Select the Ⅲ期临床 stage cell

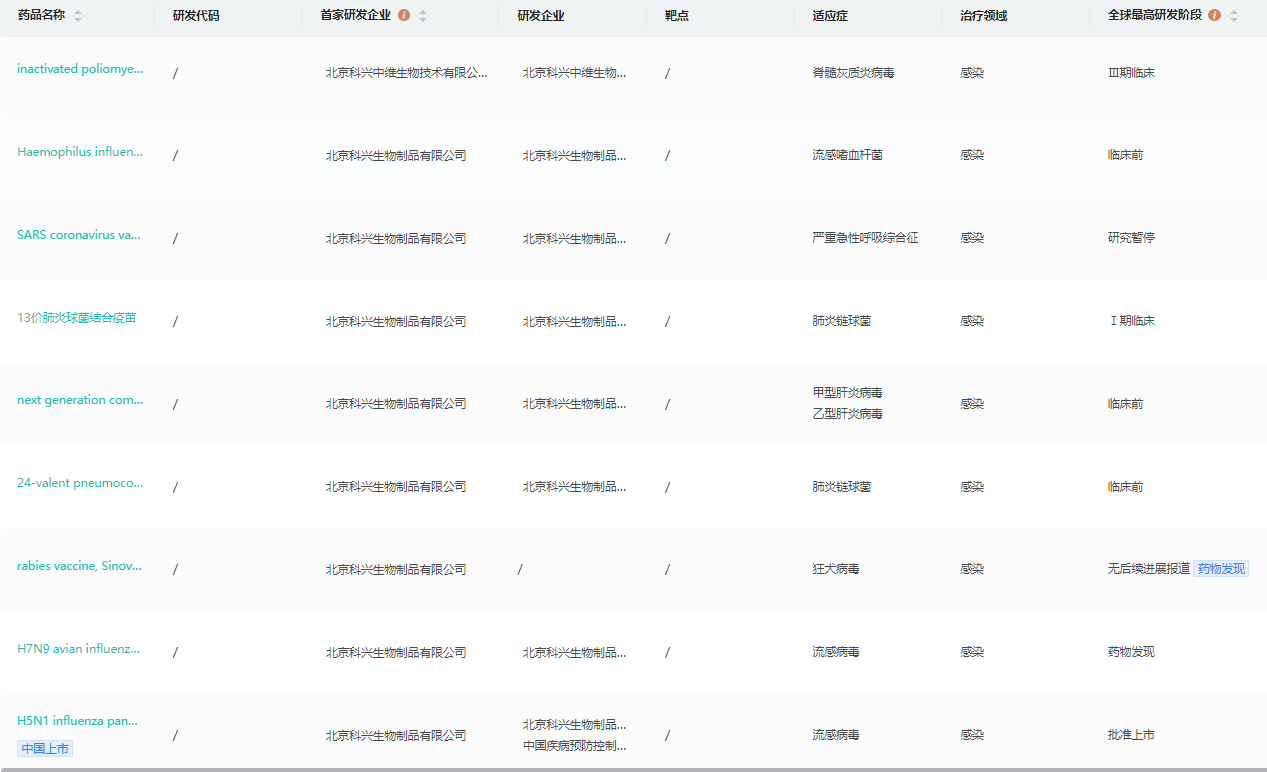tap(1131, 73)
